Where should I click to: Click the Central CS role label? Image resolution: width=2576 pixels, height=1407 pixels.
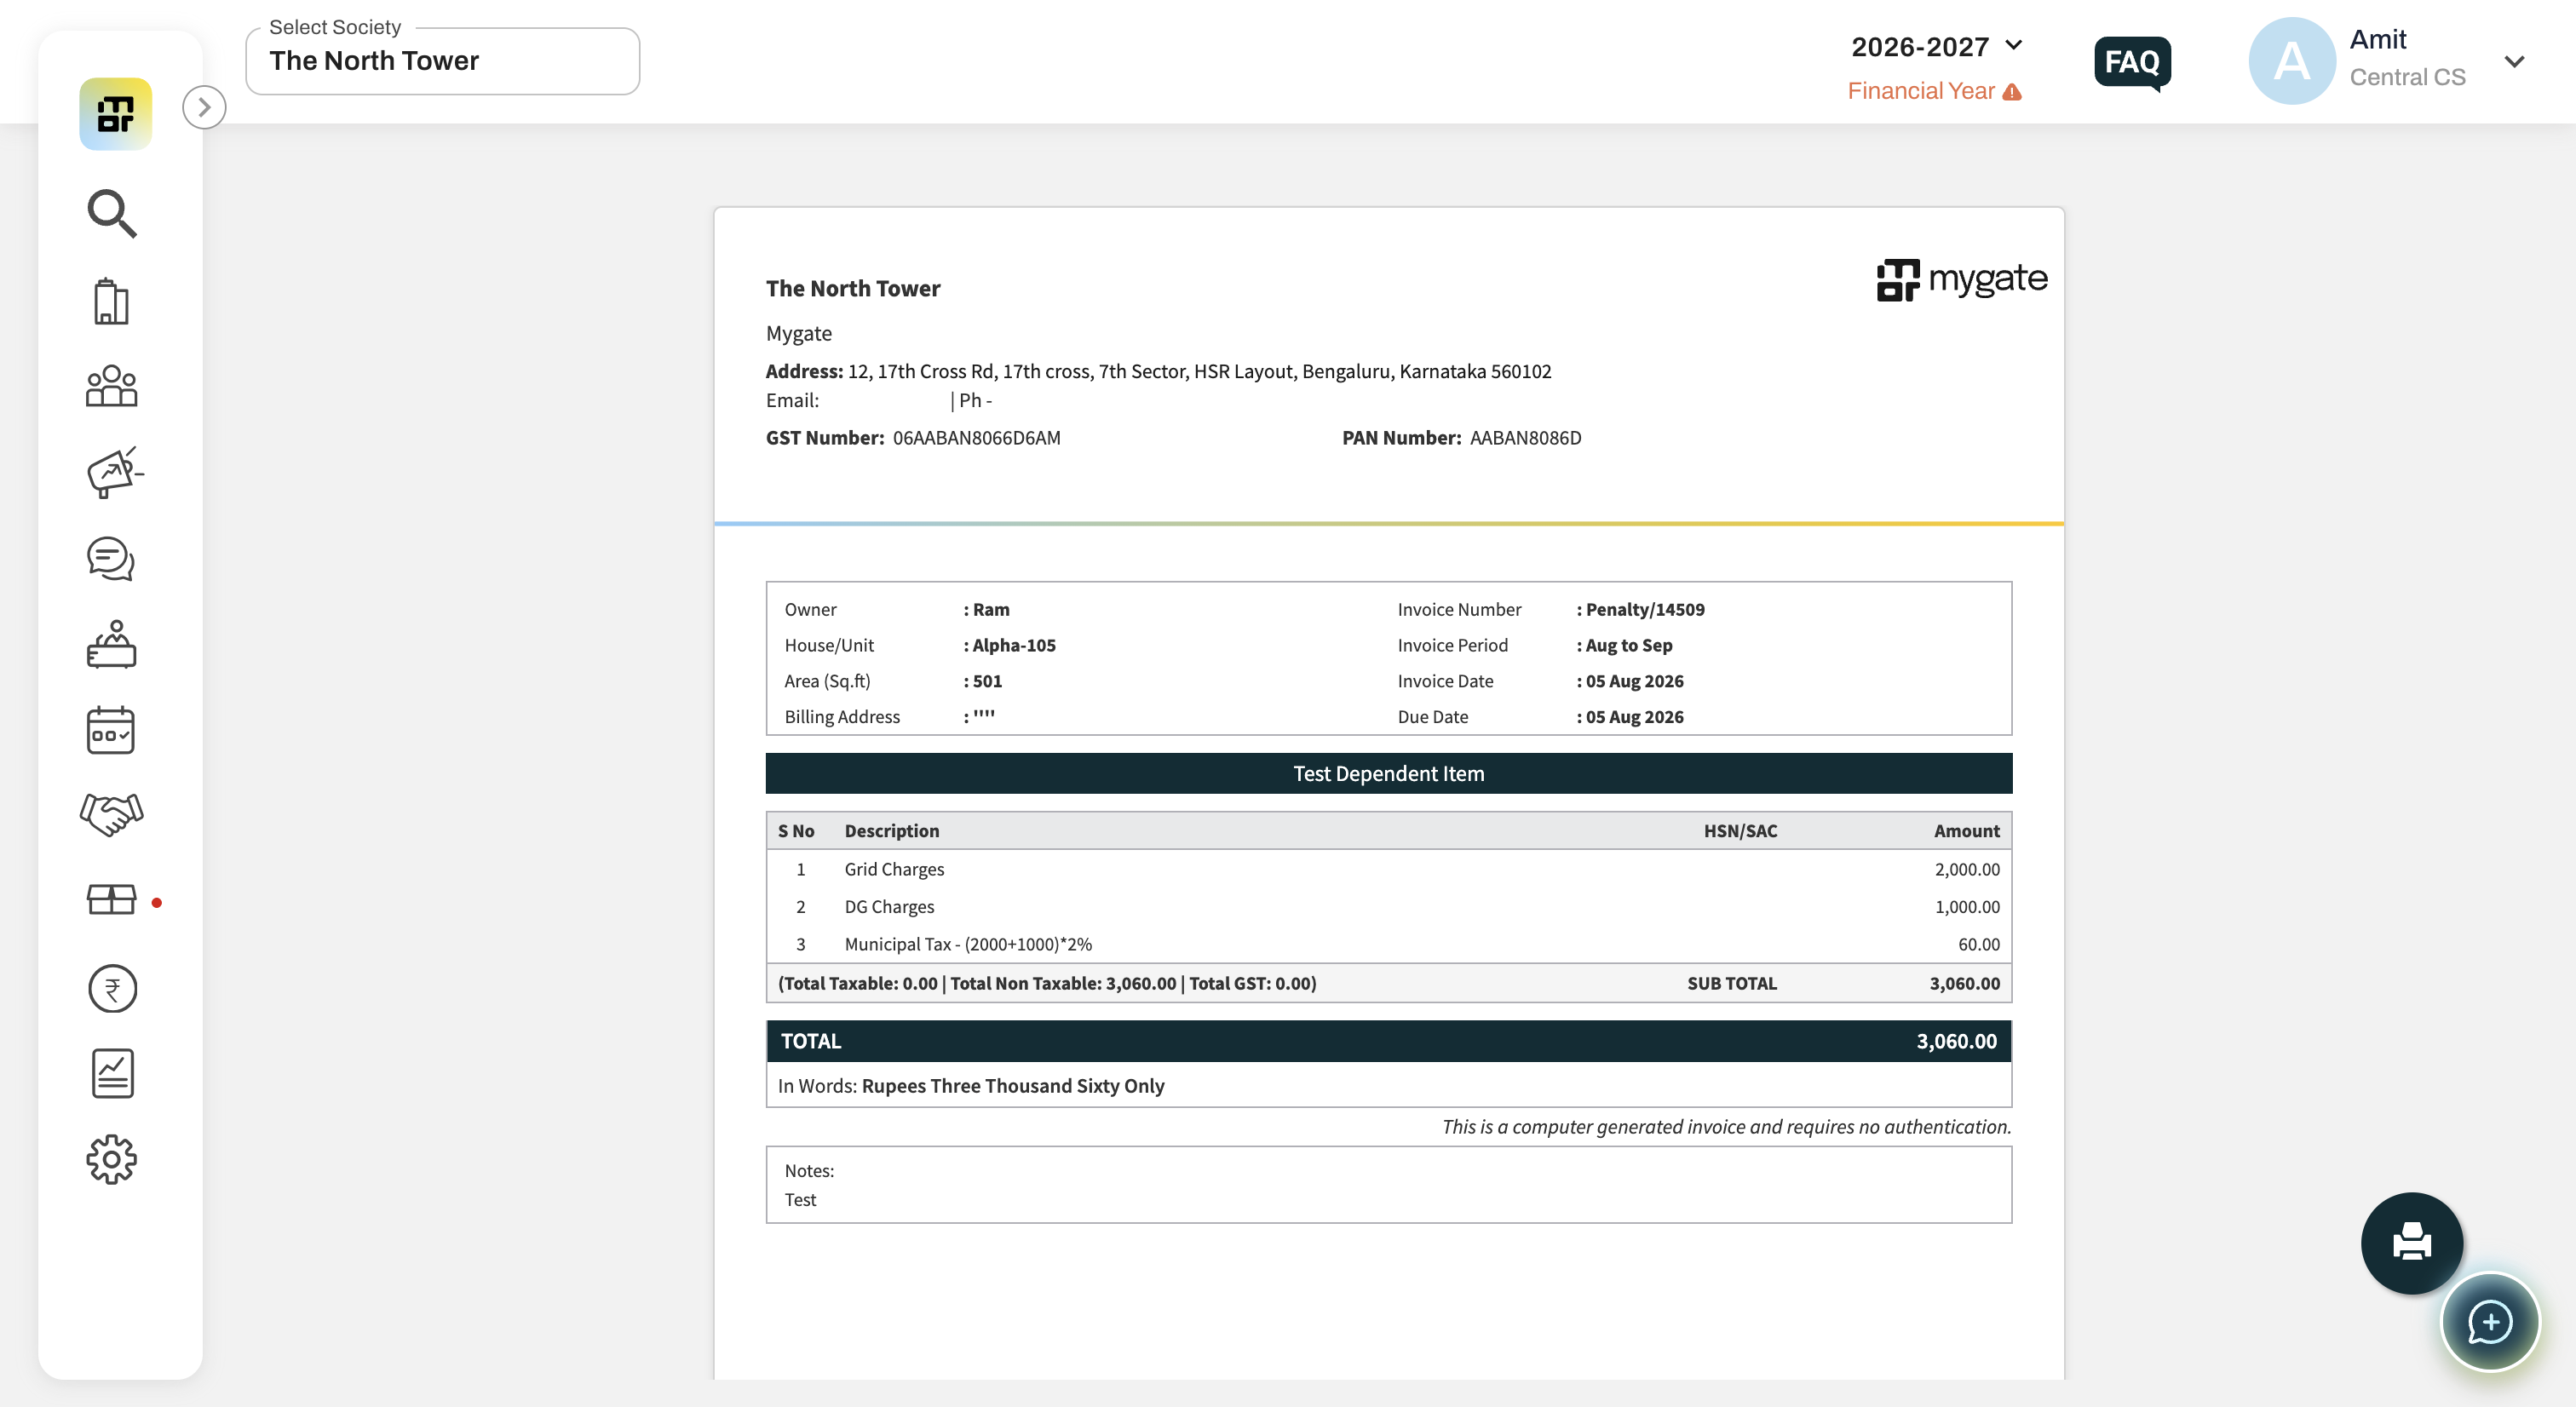(x=2407, y=77)
